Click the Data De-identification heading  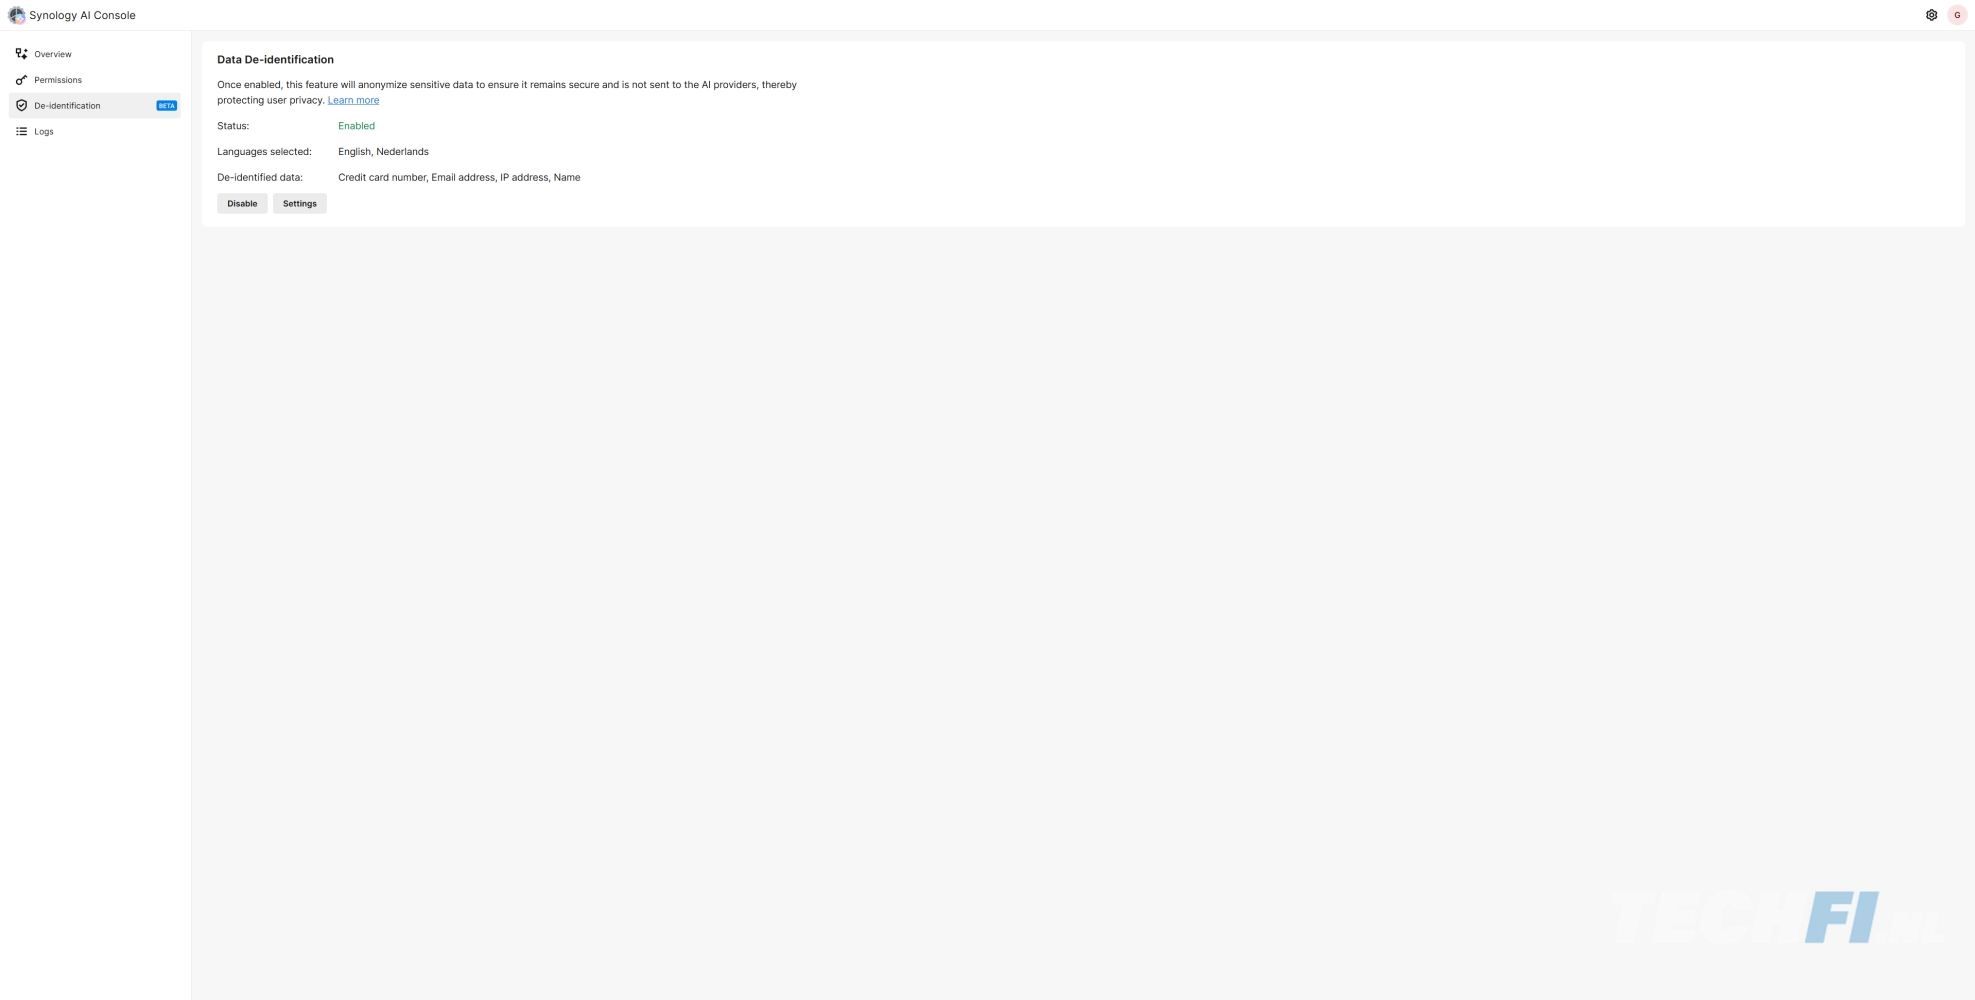tap(275, 60)
